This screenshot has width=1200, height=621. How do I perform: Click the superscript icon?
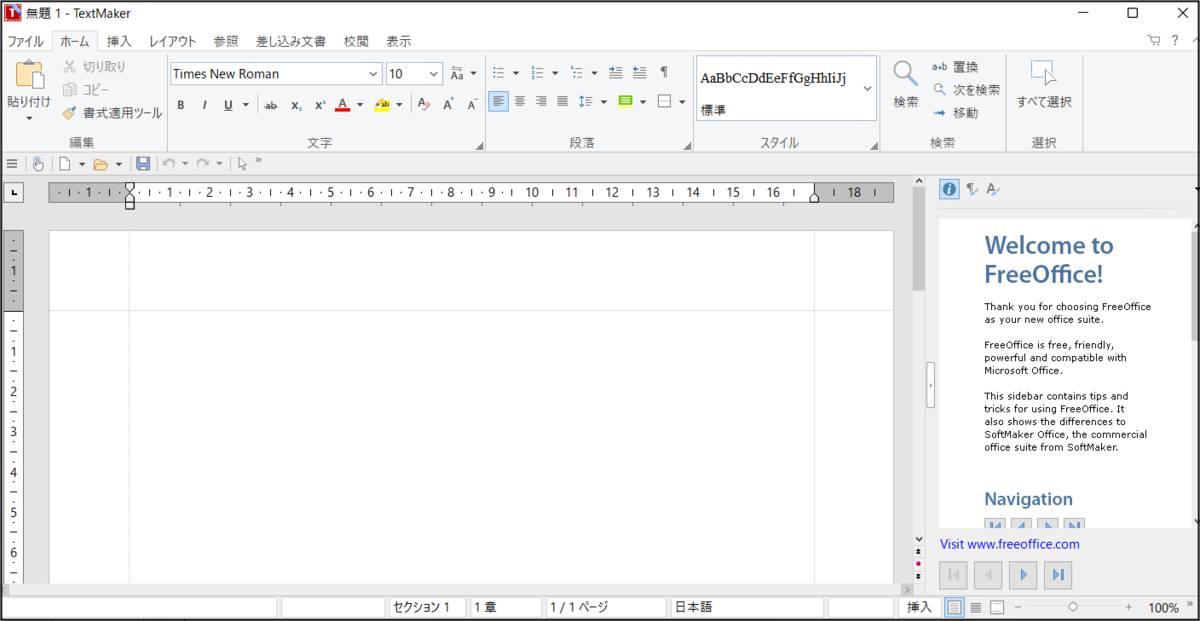[318, 104]
